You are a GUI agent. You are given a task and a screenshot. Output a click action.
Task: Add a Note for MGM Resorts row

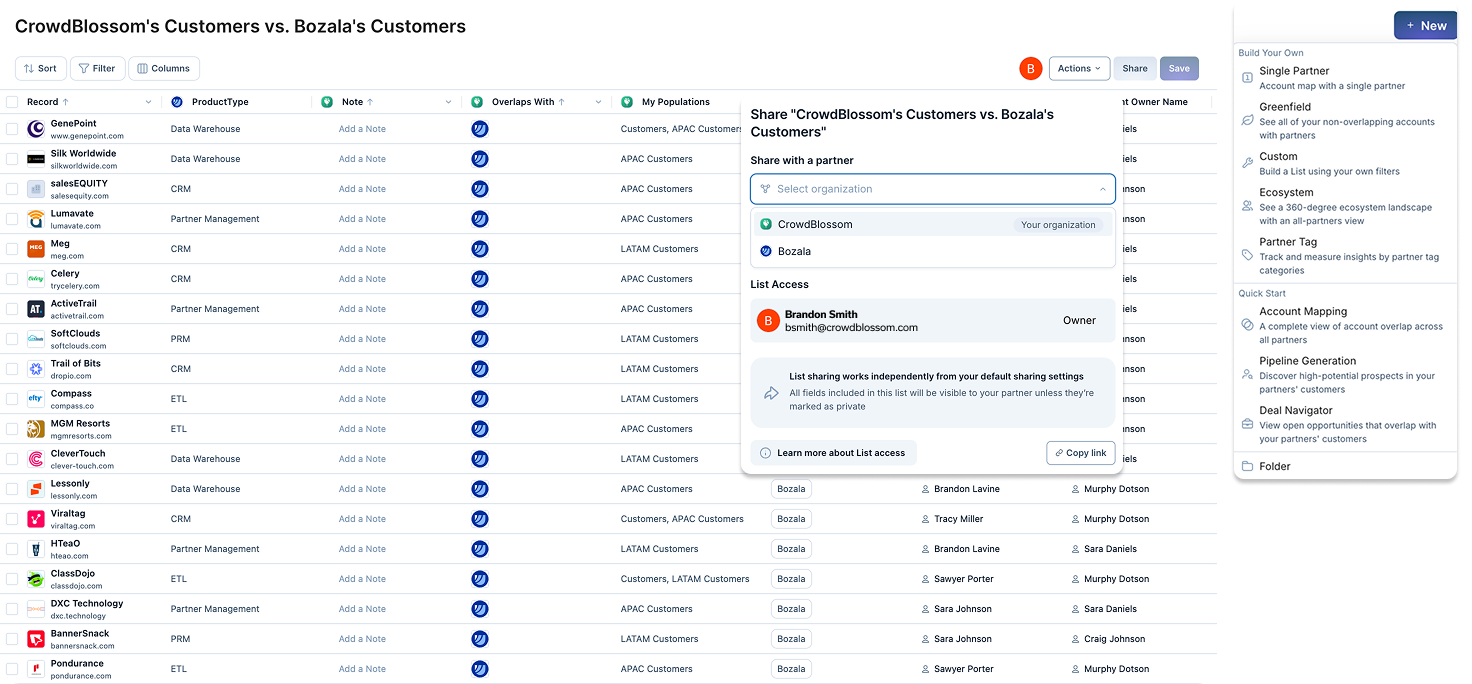pos(362,429)
